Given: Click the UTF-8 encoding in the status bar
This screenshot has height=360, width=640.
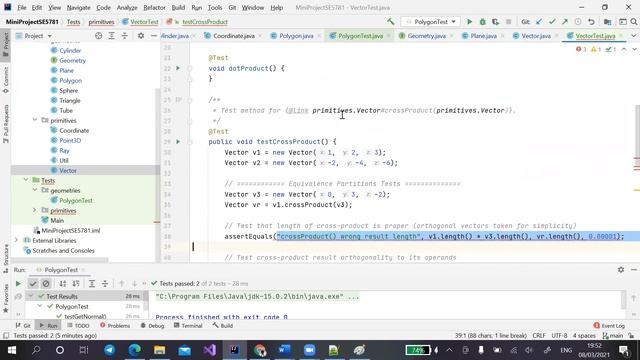Looking at the screenshot, I should pyautogui.click(x=559, y=336).
